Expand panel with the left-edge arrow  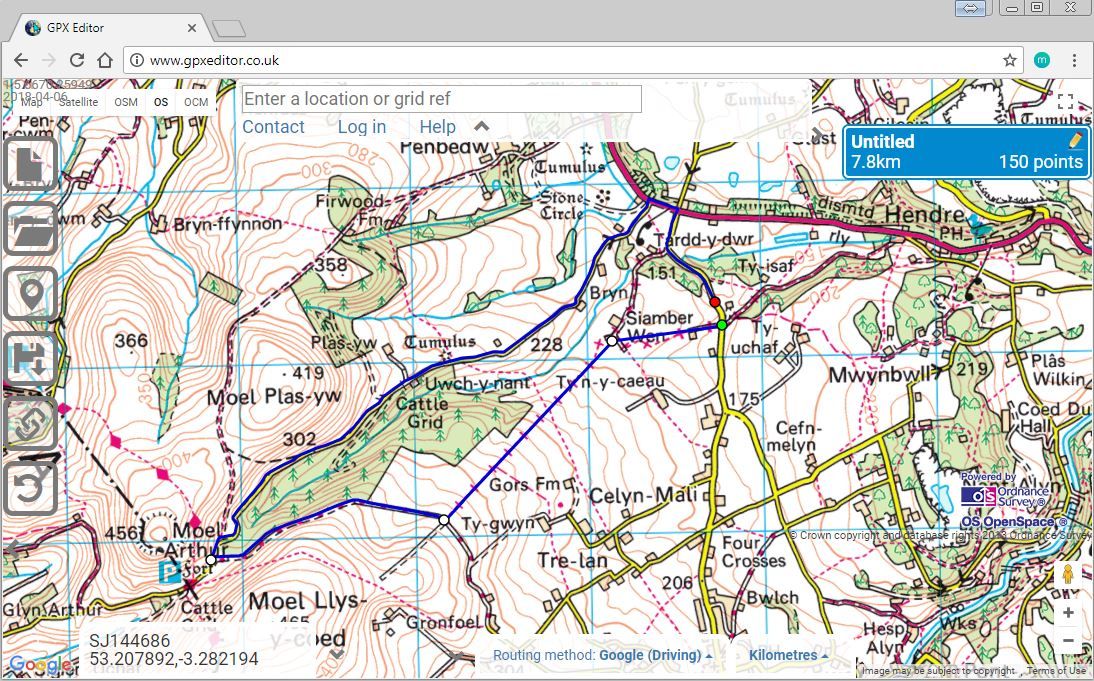click(x=11, y=547)
